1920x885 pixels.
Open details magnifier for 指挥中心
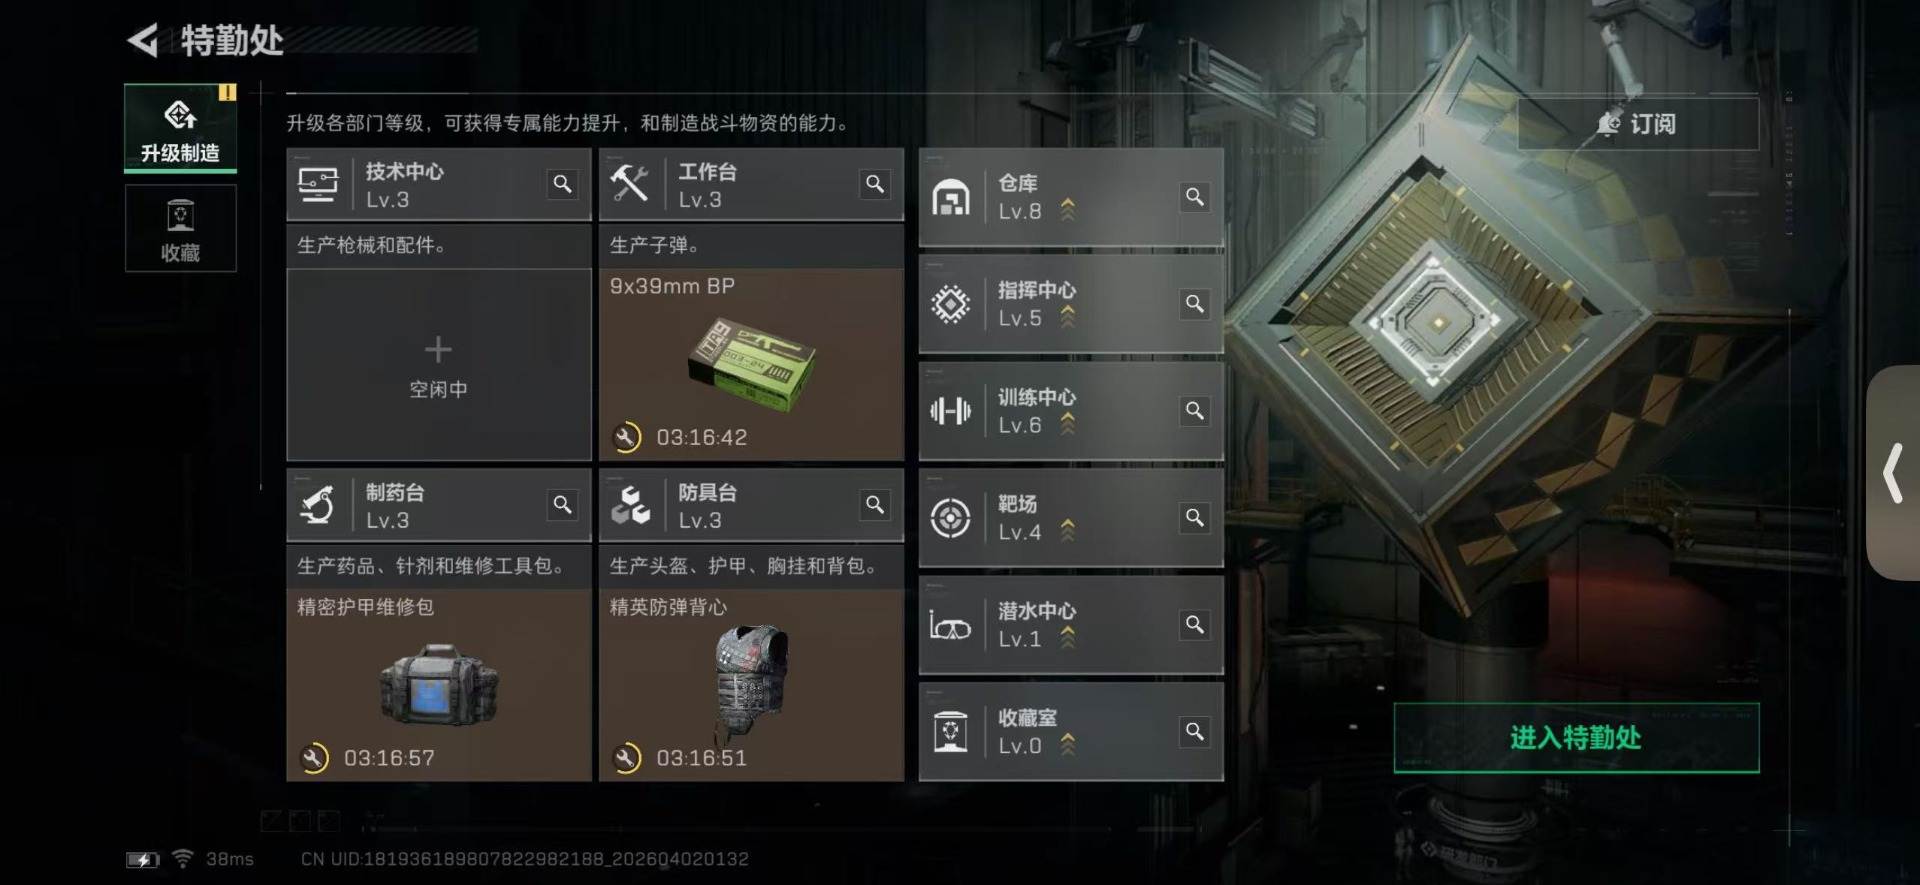point(1195,304)
